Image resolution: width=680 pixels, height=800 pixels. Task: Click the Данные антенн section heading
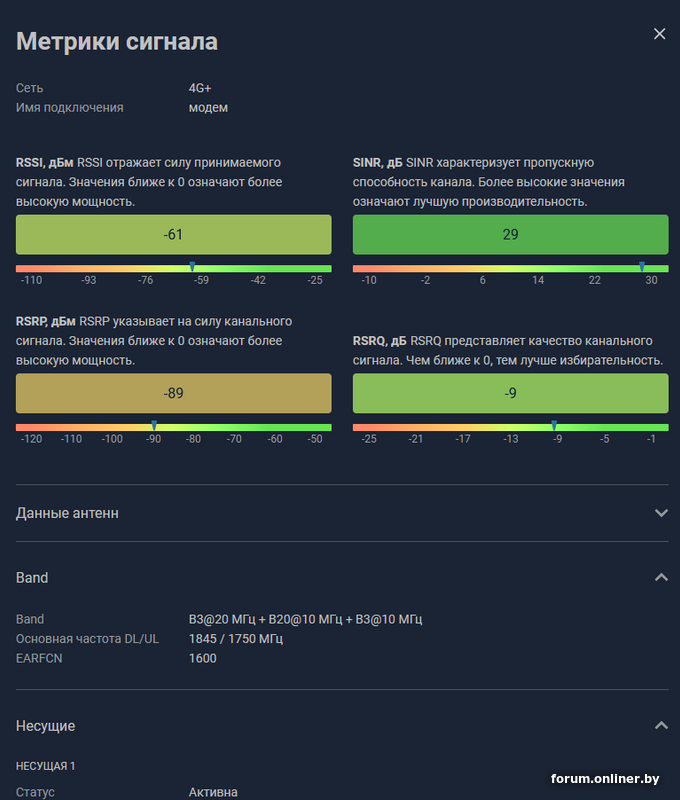click(67, 513)
